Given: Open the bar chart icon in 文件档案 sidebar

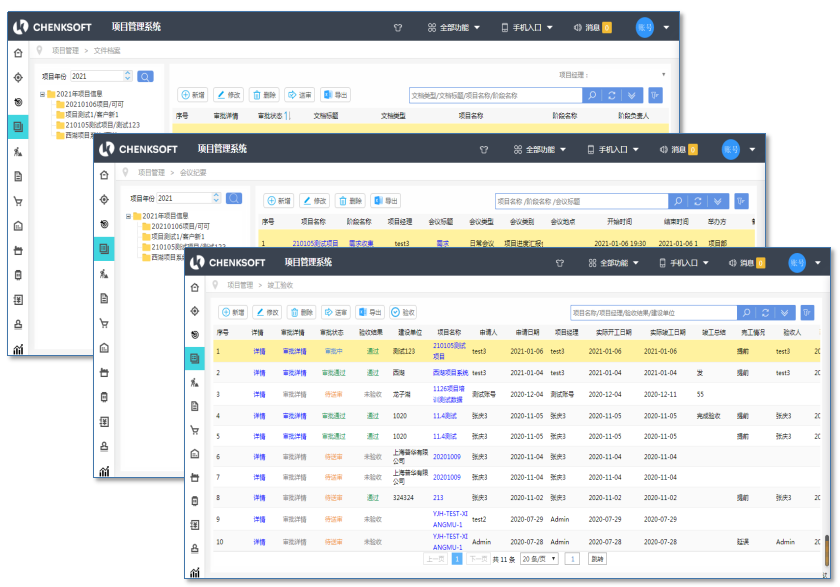Looking at the screenshot, I should [18, 349].
